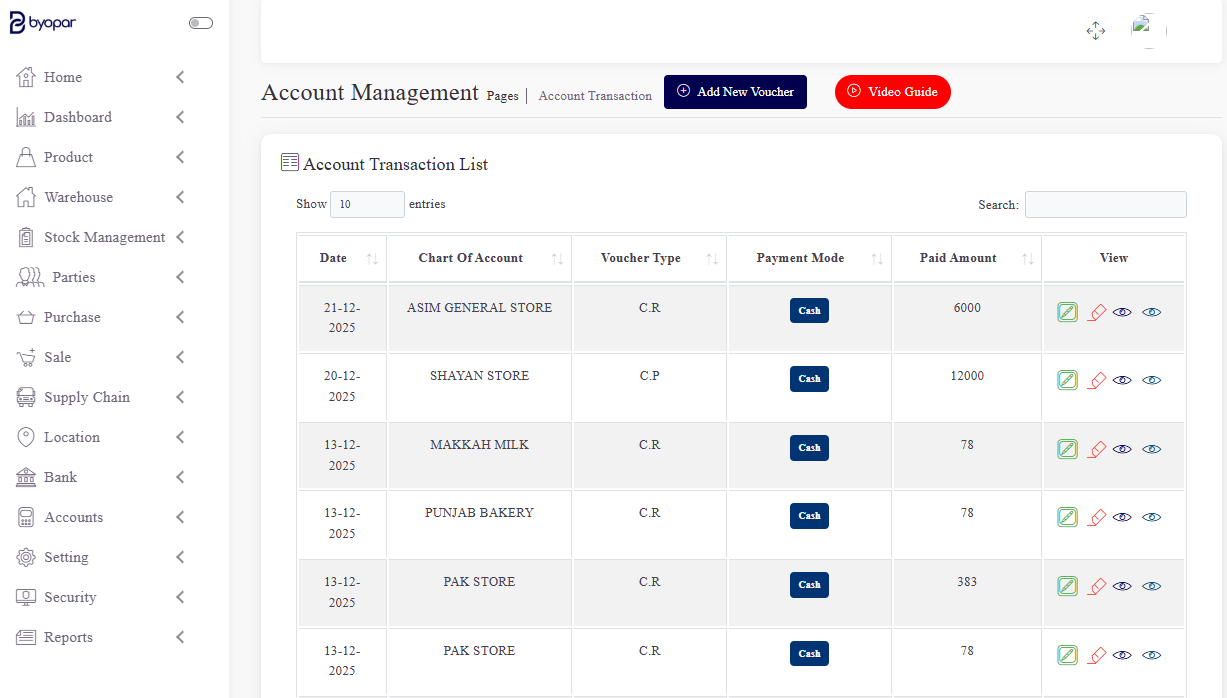Click inside the Search field
Image resolution: width=1227 pixels, height=698 pixels.
pos(1104,204)
